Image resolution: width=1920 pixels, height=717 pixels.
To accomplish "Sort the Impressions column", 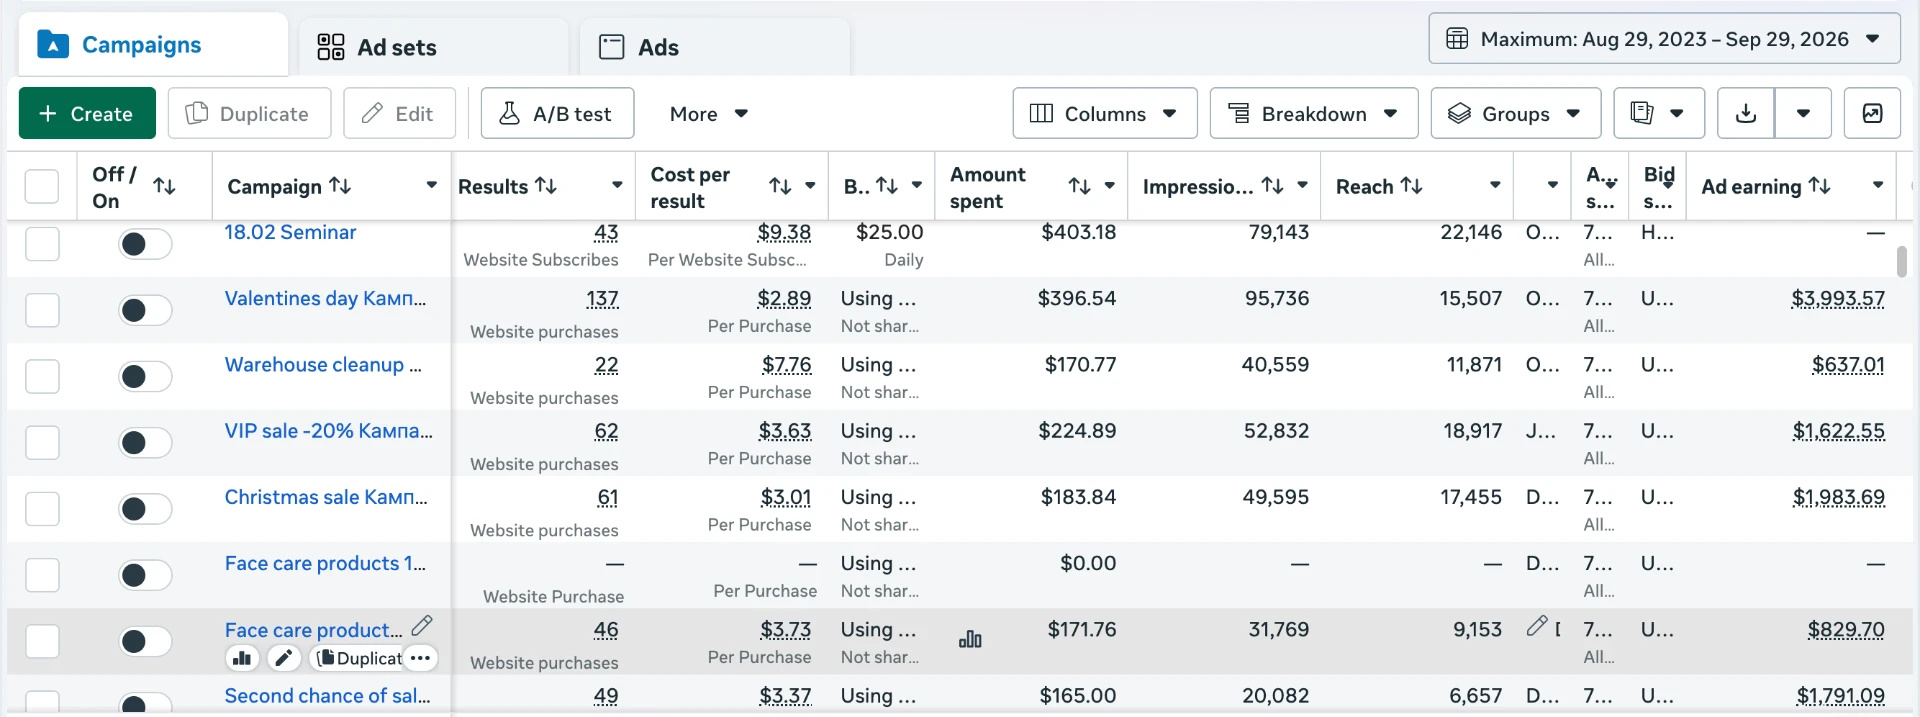I will click(1272, 185).
